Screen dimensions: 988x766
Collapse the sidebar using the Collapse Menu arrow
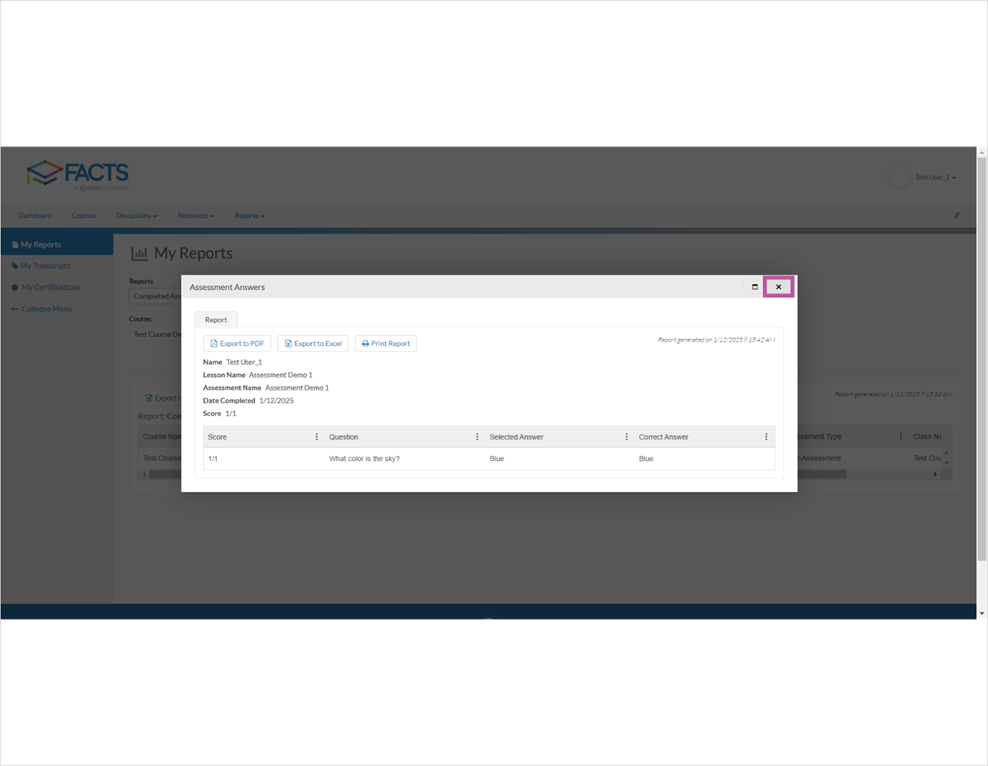14,309
